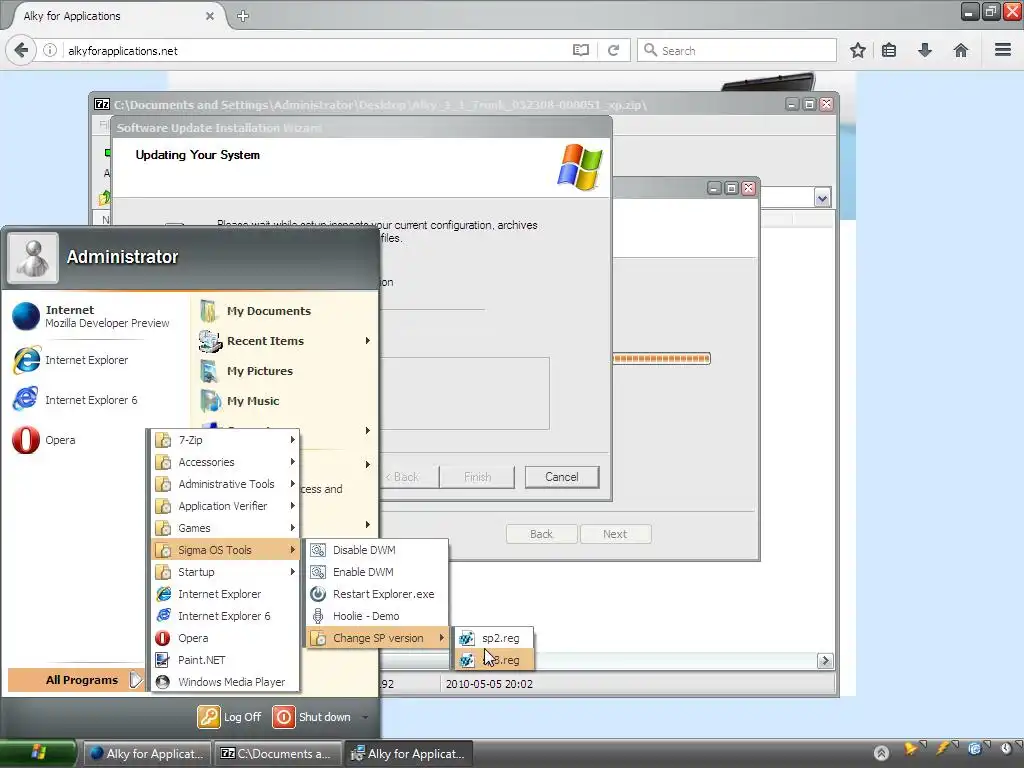The height and width of the screenshot is (768, 1024).
Task: Expand the Startup program folder
Action: click(225, 572)
